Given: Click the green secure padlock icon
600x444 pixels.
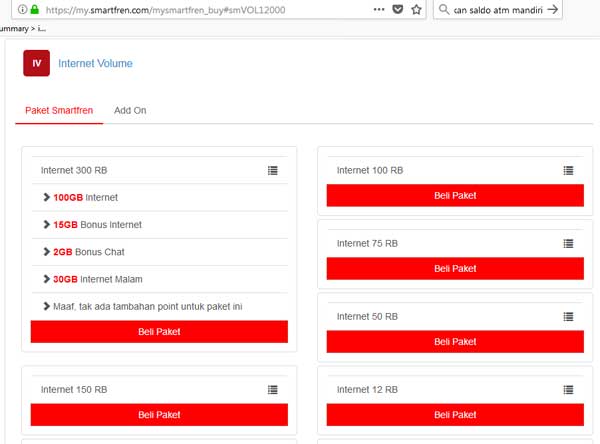Looking at the screenshot, I should [x=35, y=9].
